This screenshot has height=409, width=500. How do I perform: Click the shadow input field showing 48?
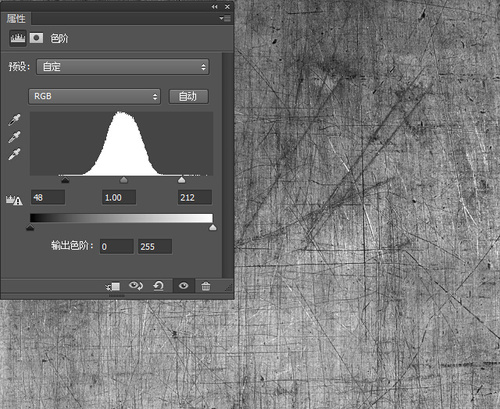pyautogui.click(x=48, y=197)
